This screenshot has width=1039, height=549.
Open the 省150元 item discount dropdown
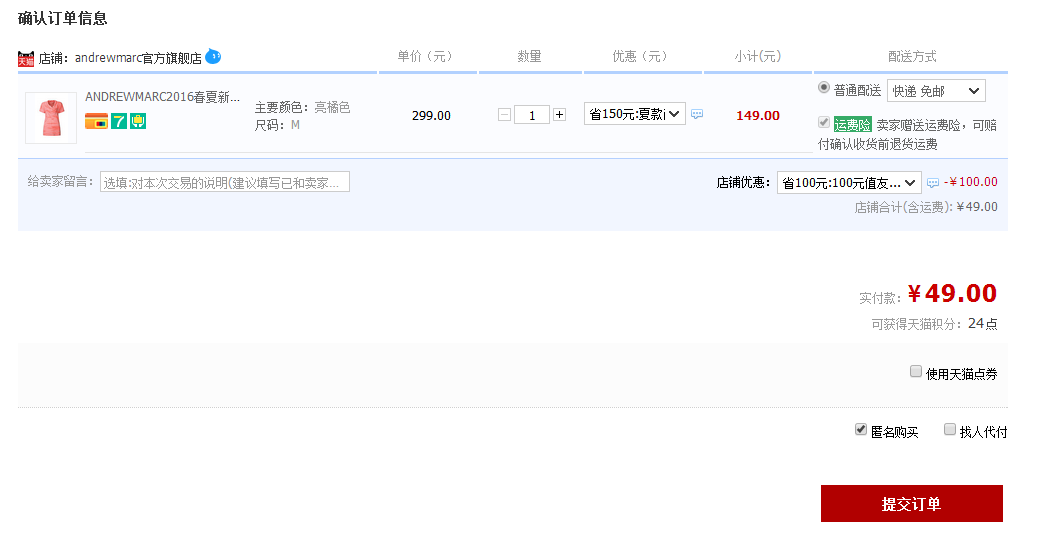click(x=635, y=114)
